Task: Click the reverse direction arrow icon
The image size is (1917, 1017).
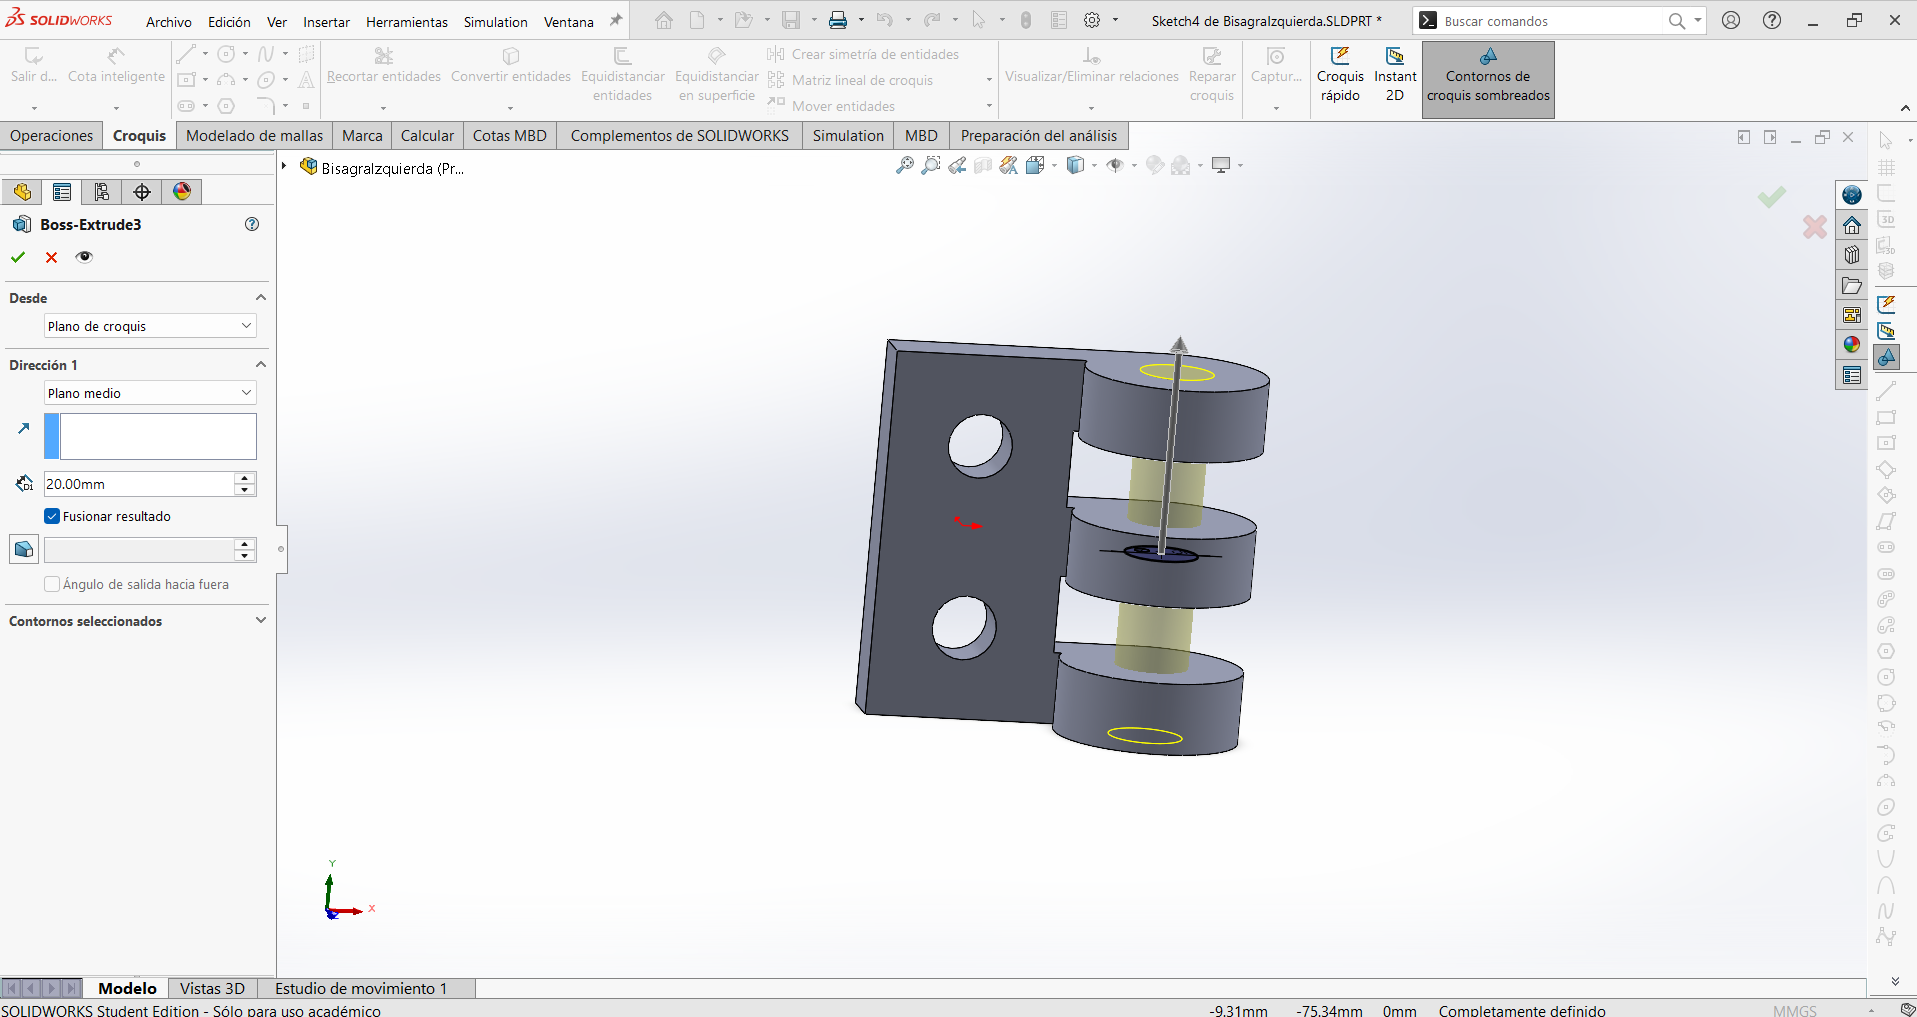Action: coord(24,428)
